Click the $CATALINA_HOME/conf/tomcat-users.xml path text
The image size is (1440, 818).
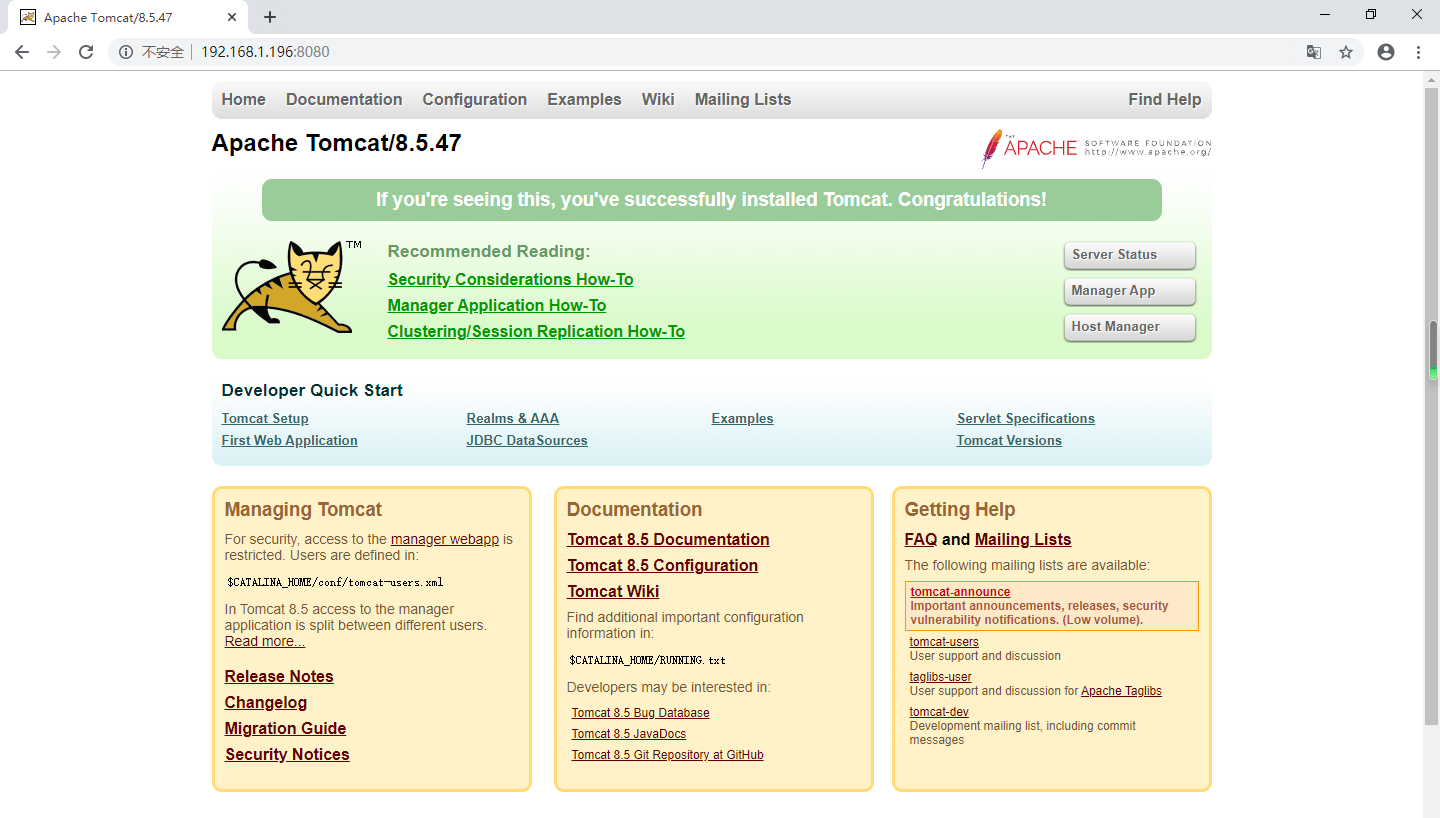335,582
